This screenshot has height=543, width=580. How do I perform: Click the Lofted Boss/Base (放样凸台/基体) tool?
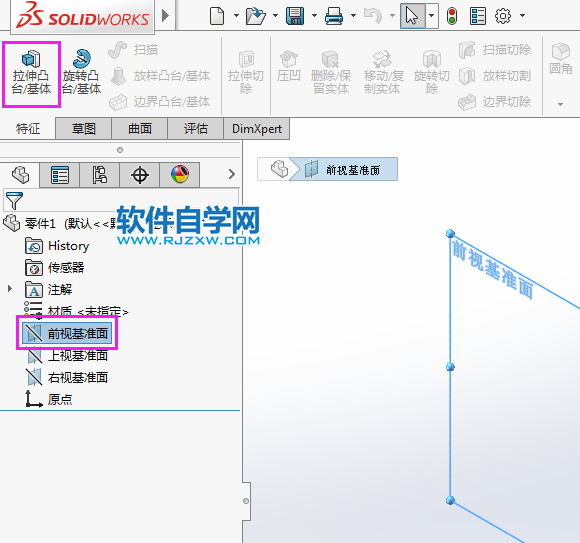pos(160,76)
